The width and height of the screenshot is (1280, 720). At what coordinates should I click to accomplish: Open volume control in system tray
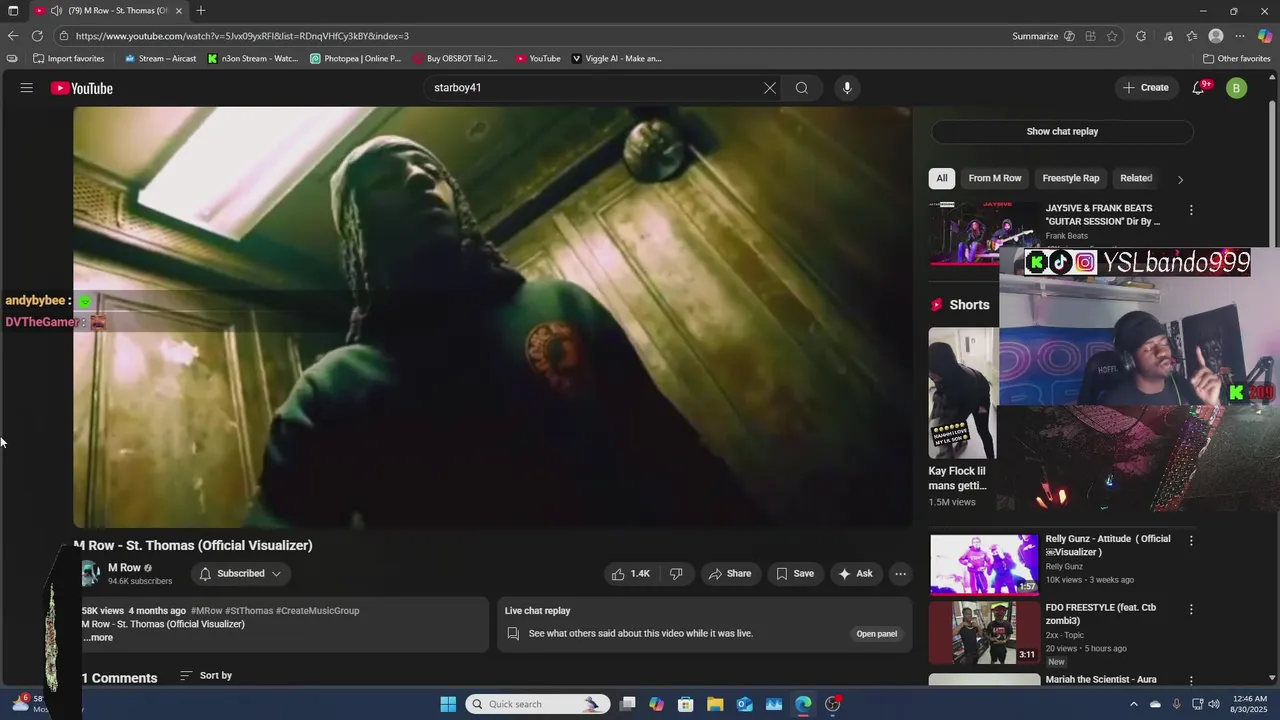tap(1214, 704)
